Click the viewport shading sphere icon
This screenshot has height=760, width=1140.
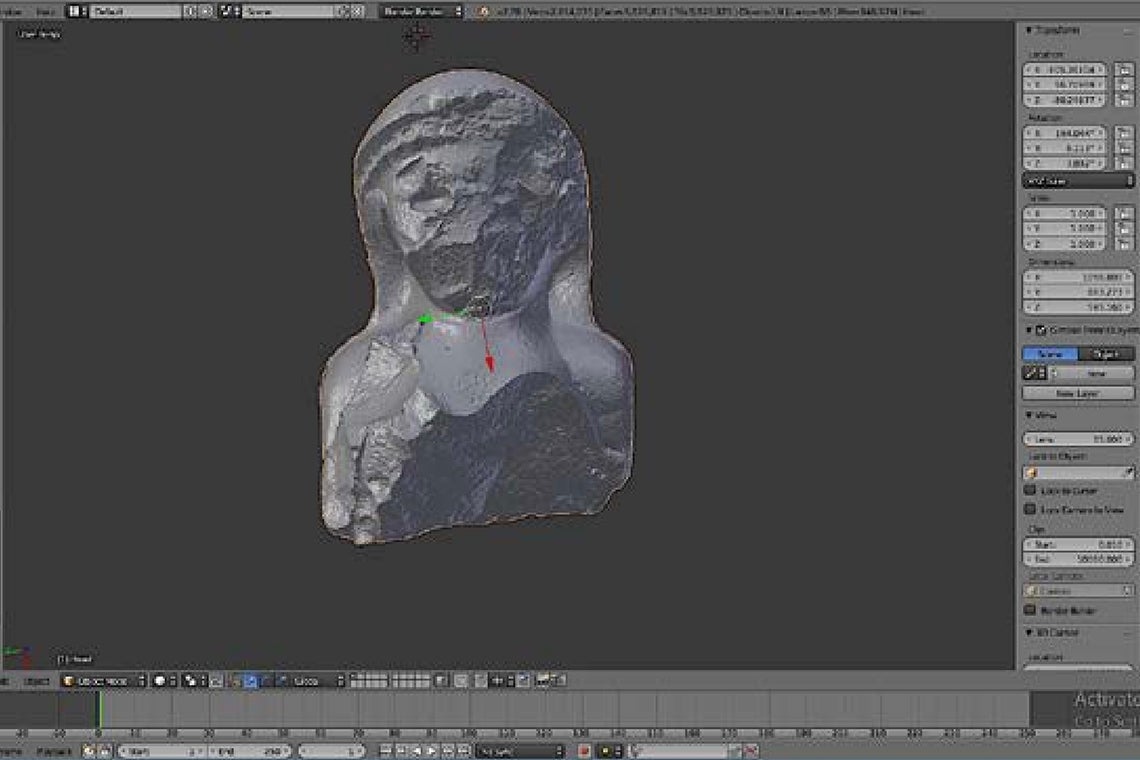[160, 681]
